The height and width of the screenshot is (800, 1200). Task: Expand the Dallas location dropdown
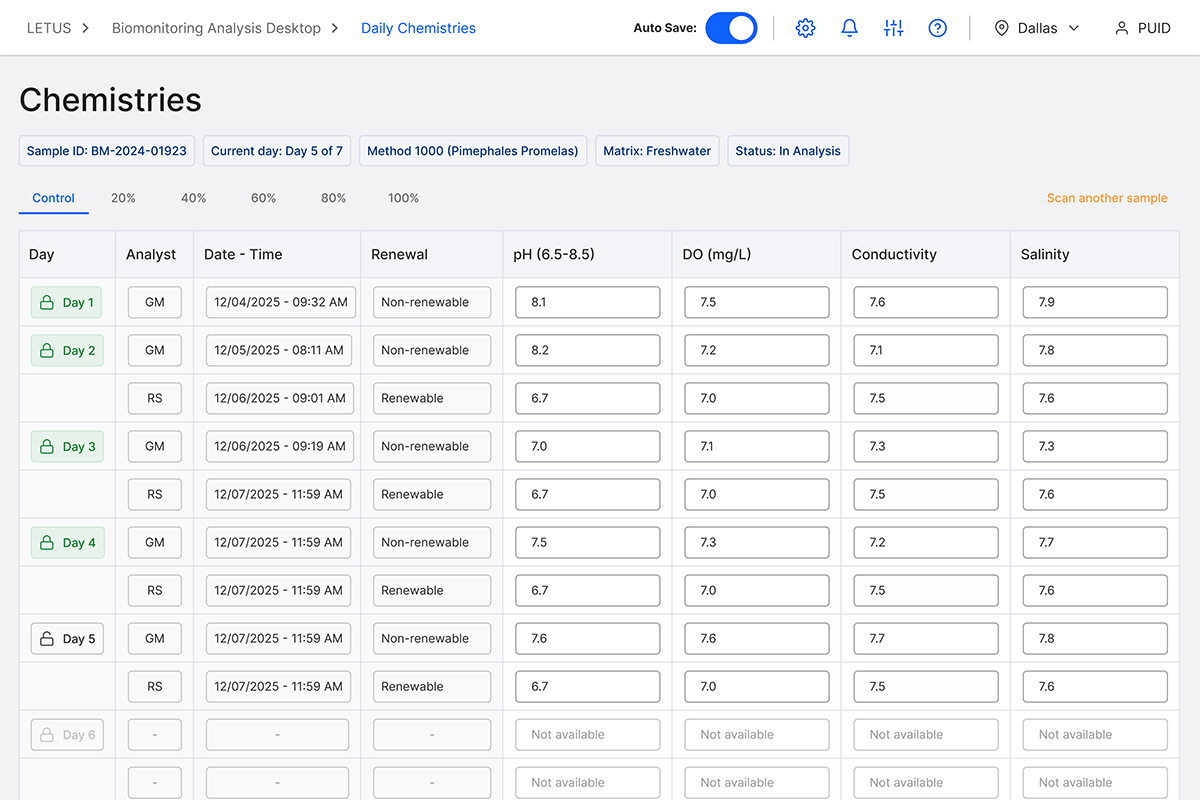click(1074, 28)
